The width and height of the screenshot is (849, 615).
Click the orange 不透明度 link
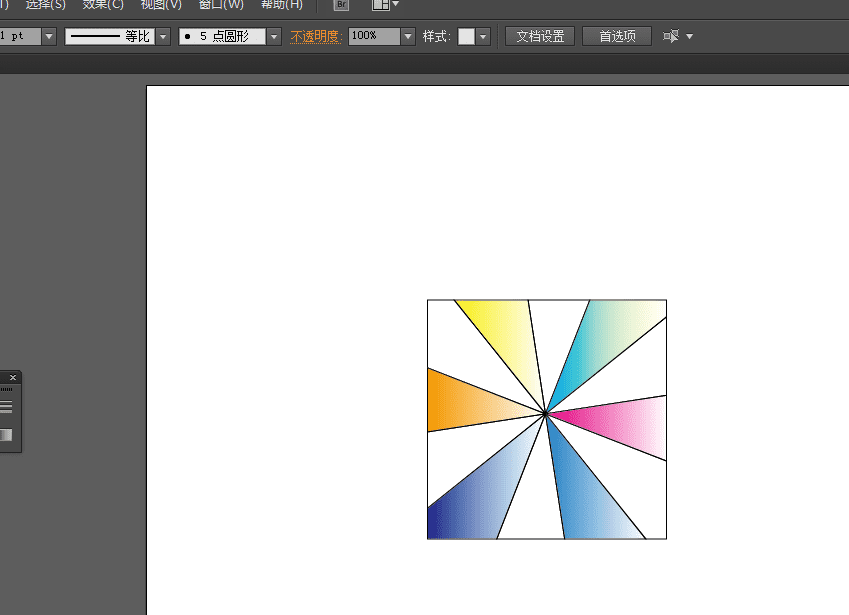316,37
